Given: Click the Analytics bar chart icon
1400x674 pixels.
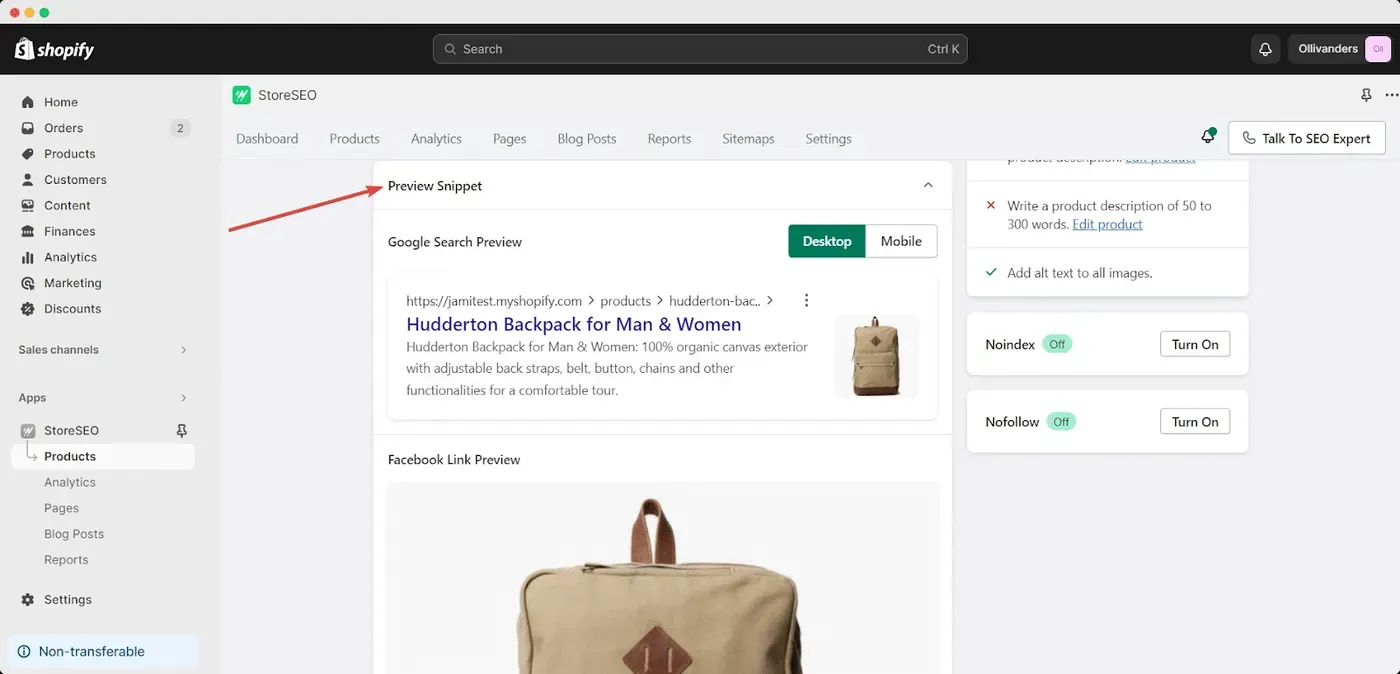Looking at the screenshot, I should coord(28,258).
